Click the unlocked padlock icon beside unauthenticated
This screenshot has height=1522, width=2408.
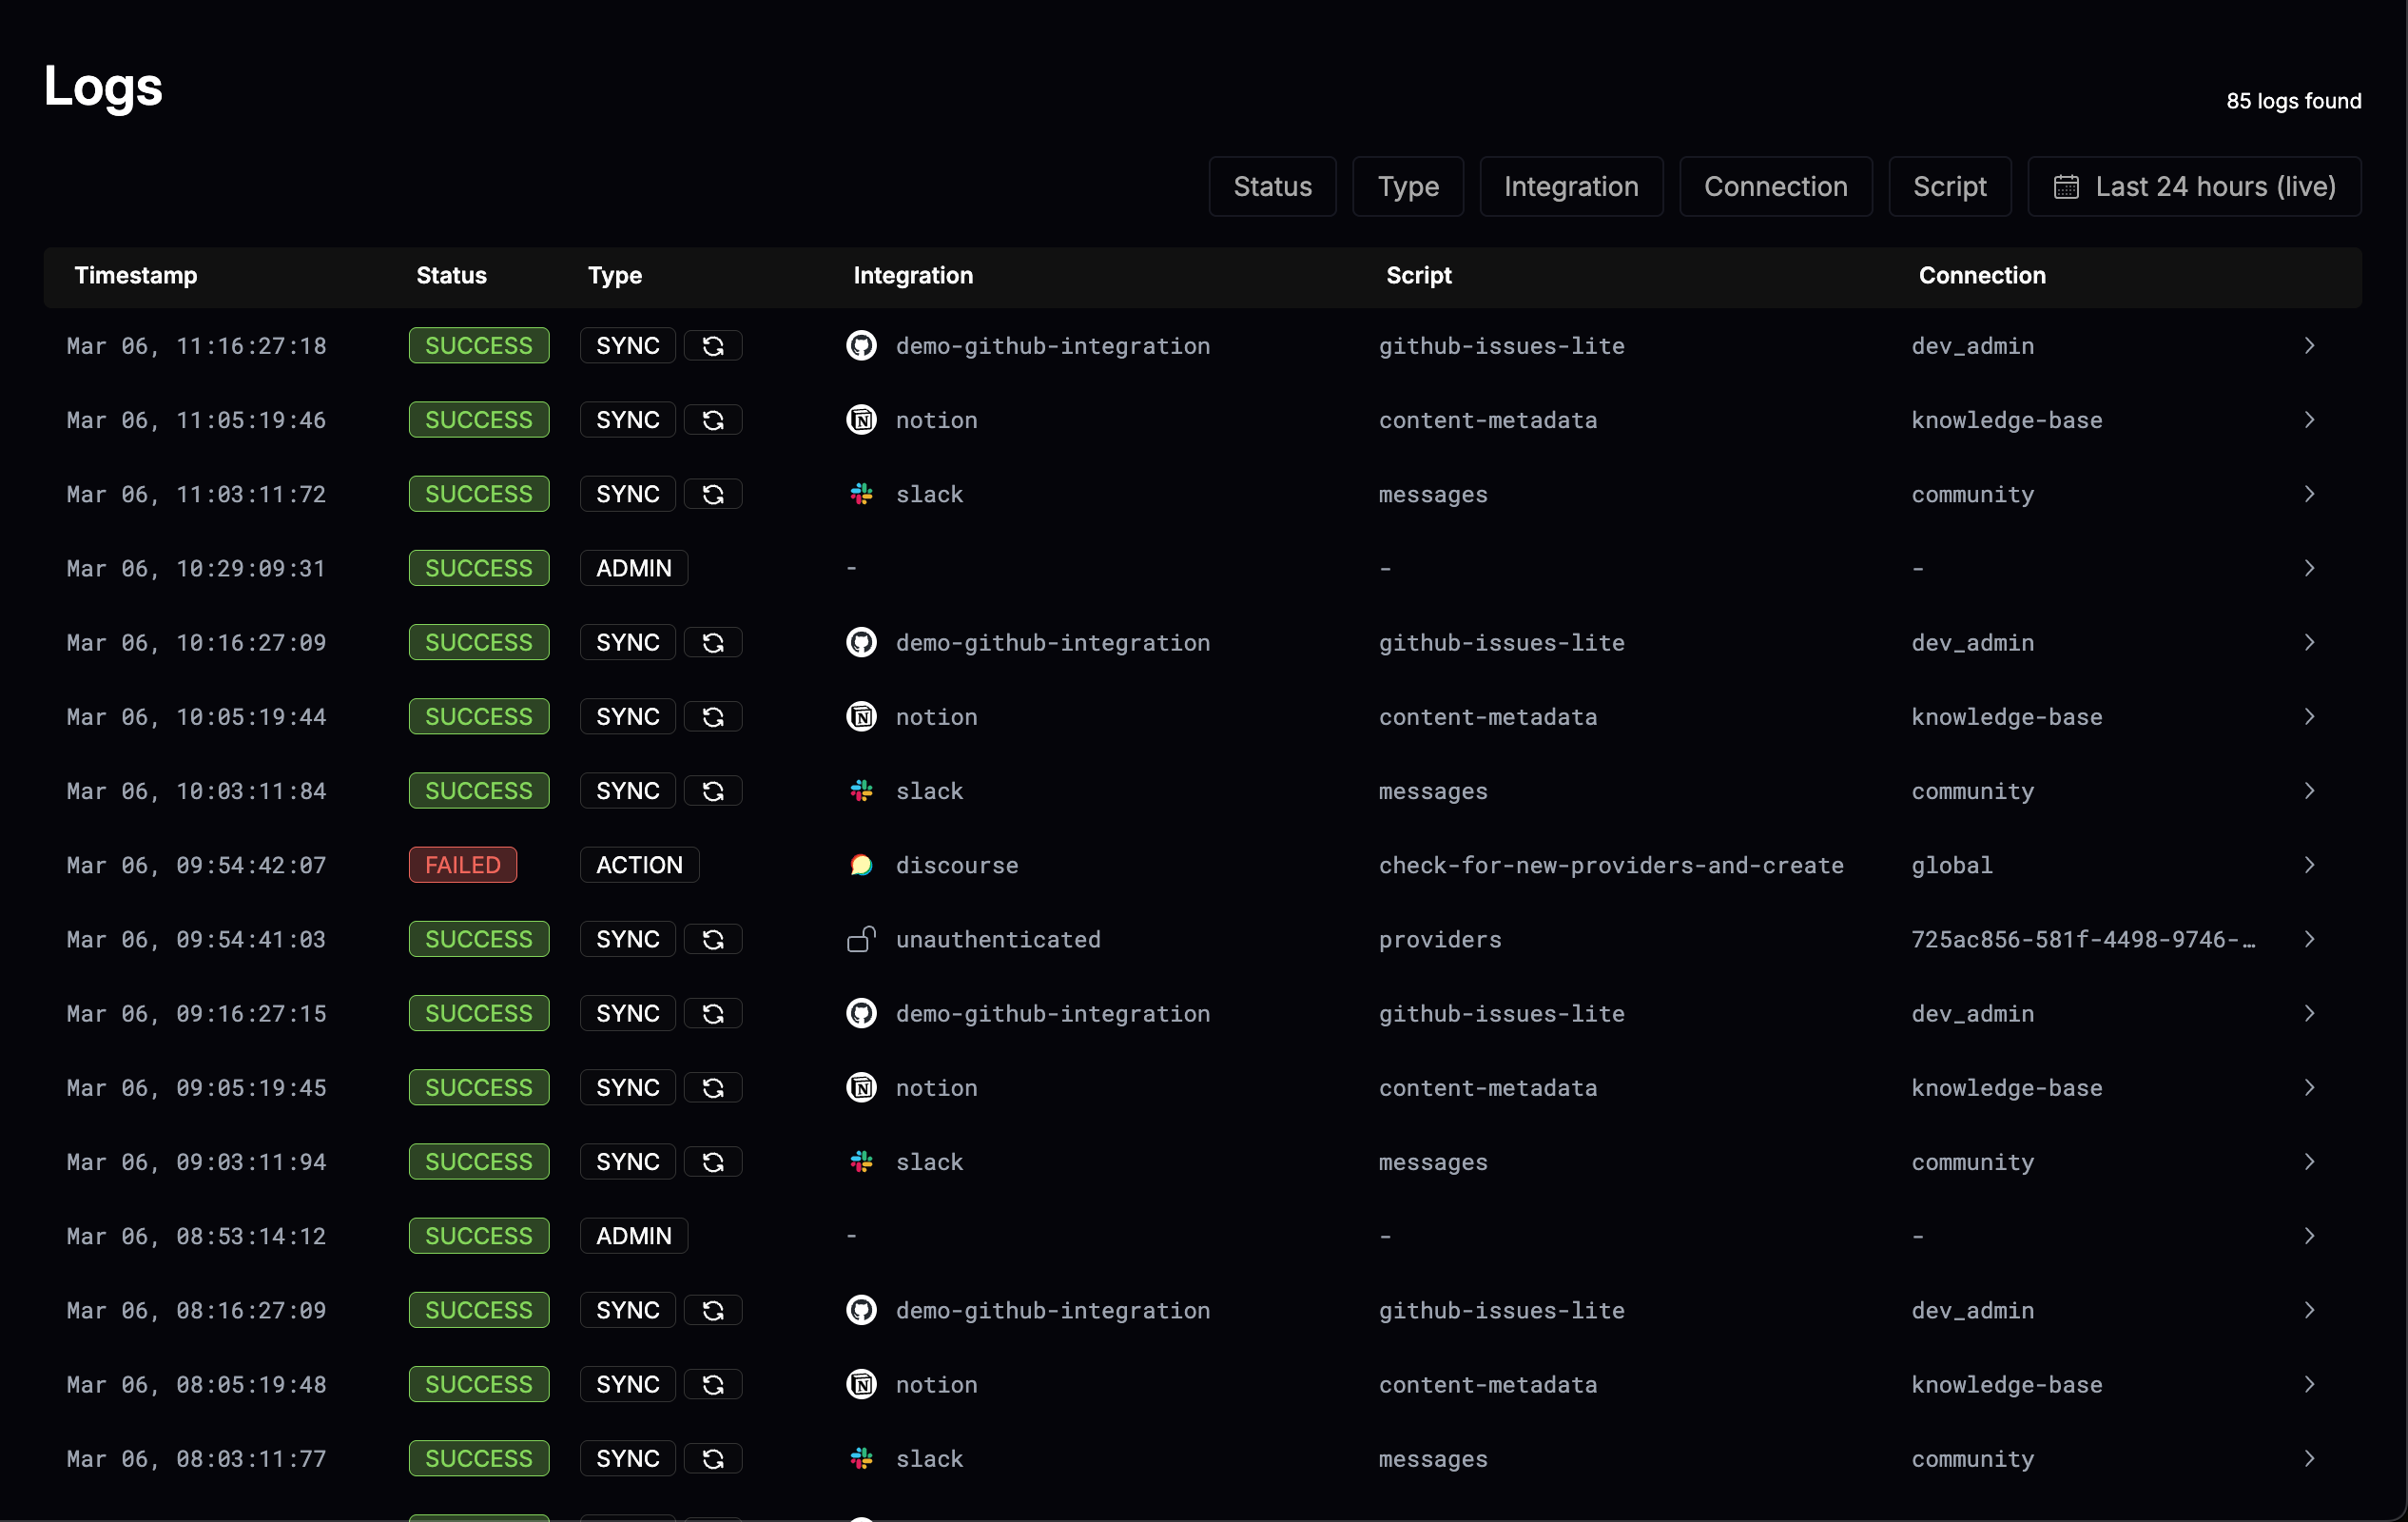(x=861, y=939)
